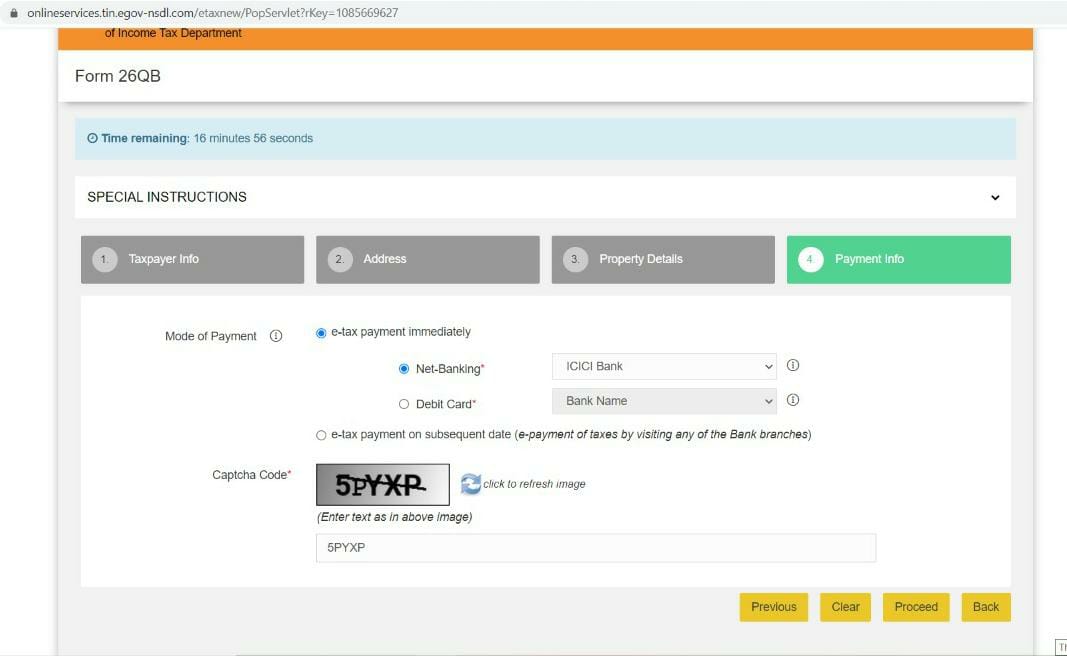The height and width of the screenshot is (656, 1067).
Task: Click the clock icon beside Time remaining
Action: click(x=93, y=138)
